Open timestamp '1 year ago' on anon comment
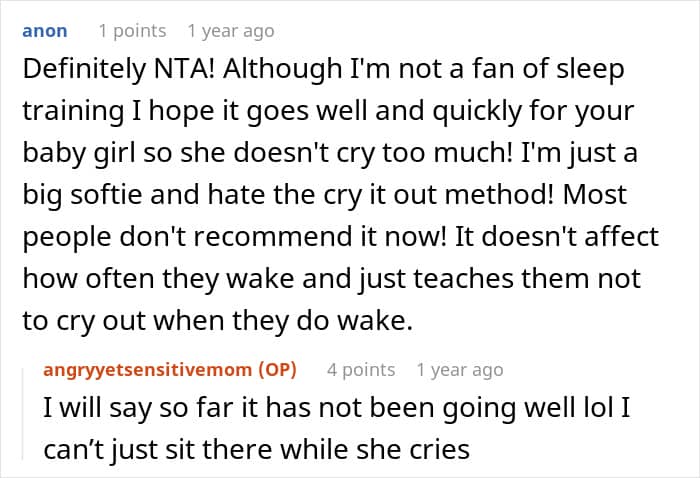 pos(231,31)
